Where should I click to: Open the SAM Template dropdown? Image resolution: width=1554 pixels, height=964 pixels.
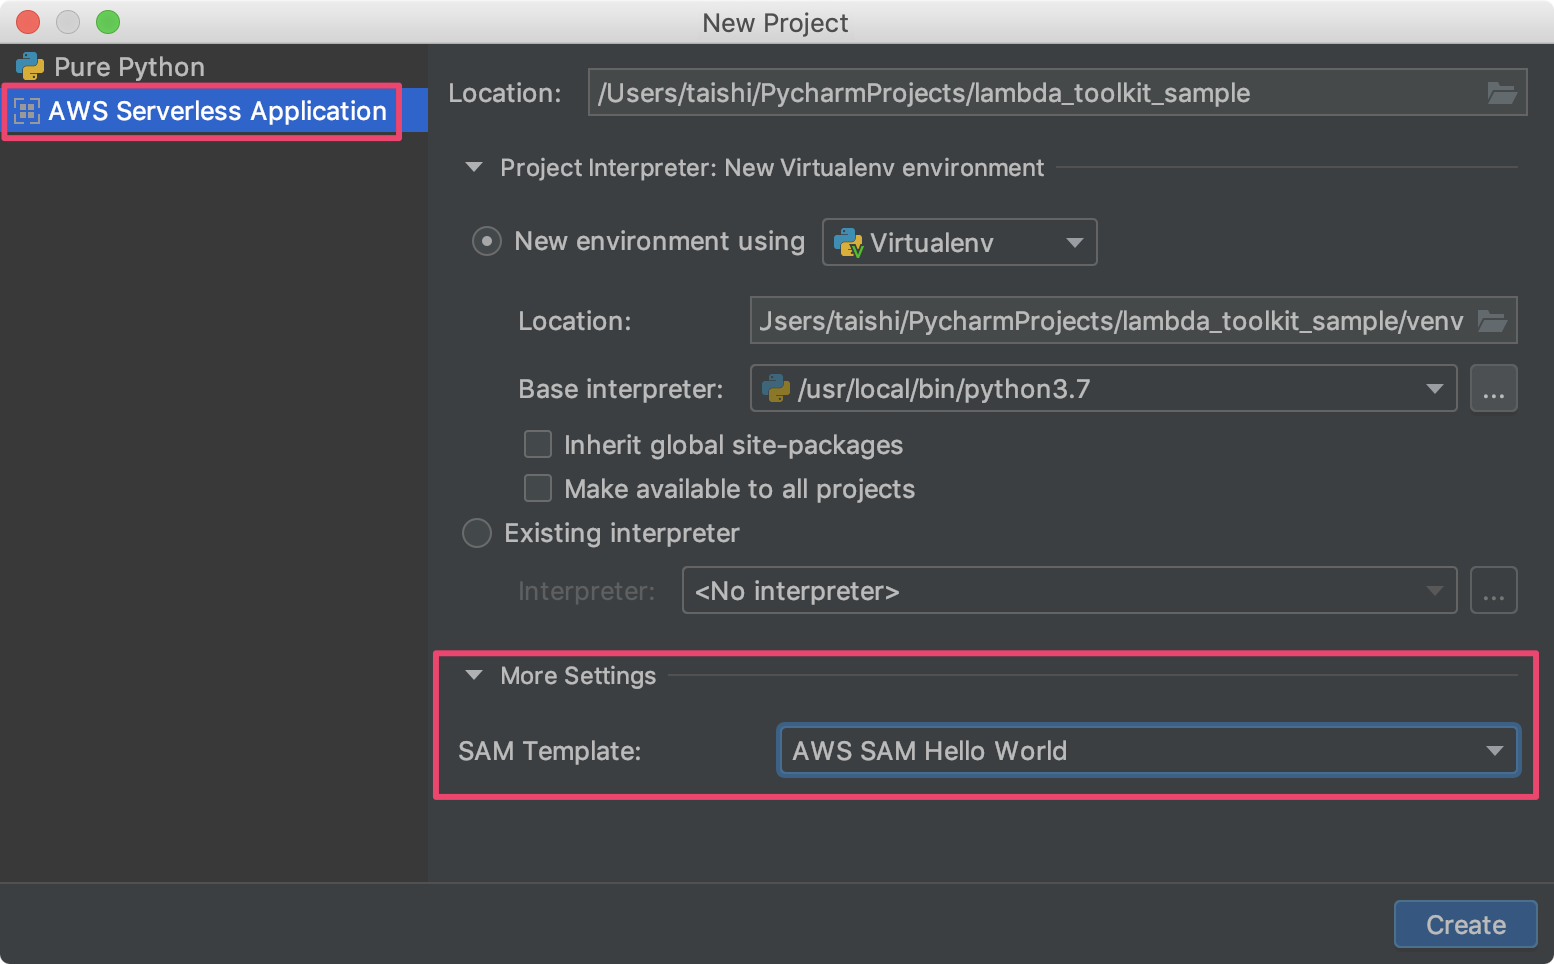click(x=1494, y=750)
